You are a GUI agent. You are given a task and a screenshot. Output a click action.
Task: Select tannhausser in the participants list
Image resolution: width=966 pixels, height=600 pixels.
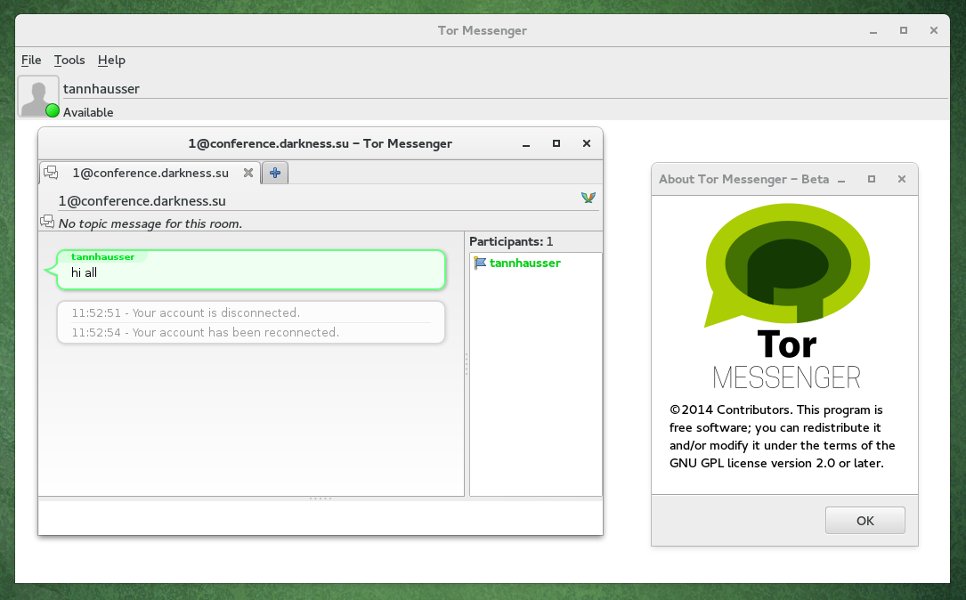coord(525,263)
